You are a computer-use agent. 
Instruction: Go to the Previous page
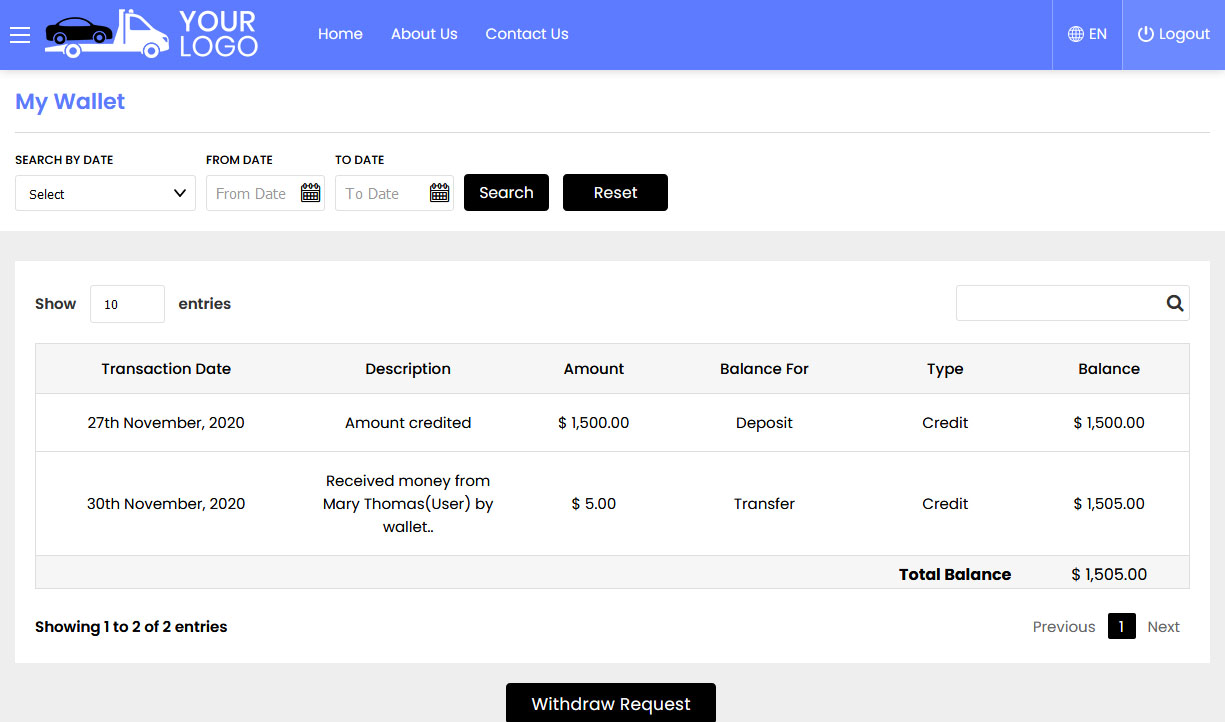coord(1064,627)
